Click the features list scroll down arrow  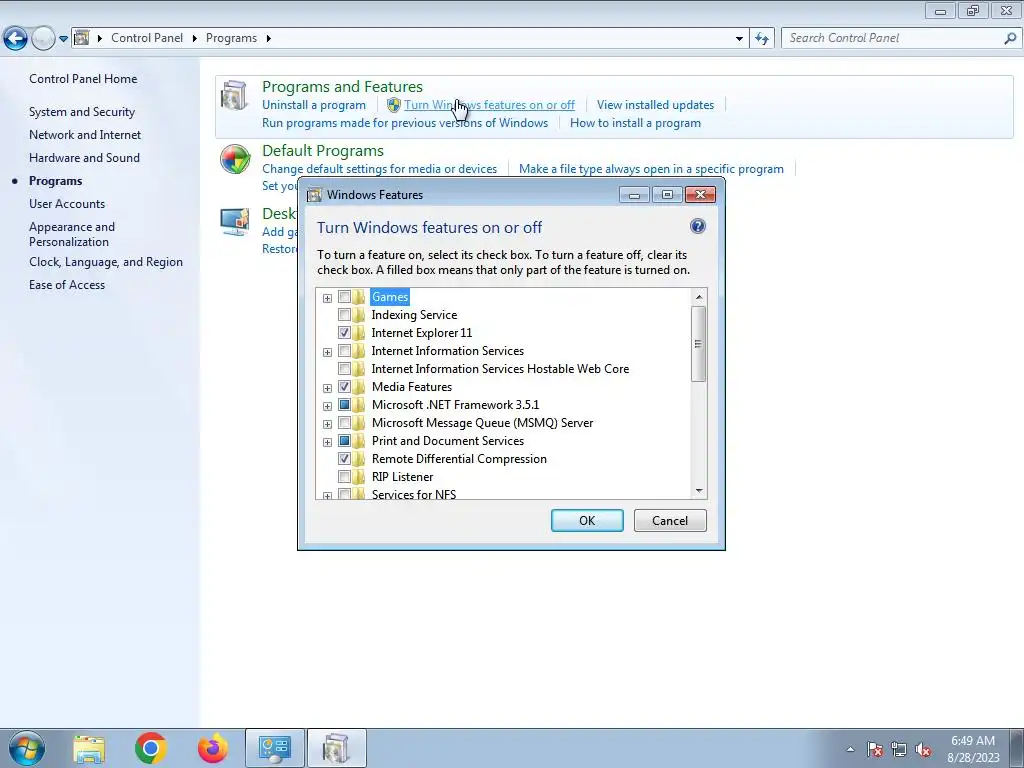699,491
